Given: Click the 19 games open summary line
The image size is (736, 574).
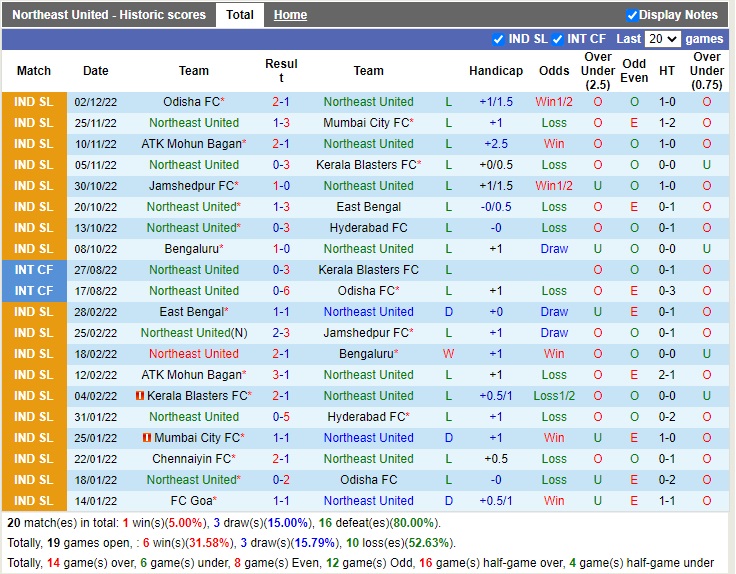Looking at the screenshot, I should (231, 543).
